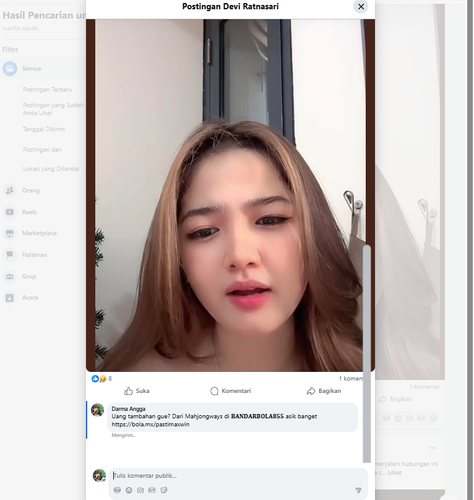Click the Lihat link in the background post
Screen dimensions: 474x500
tap(395, 473)
